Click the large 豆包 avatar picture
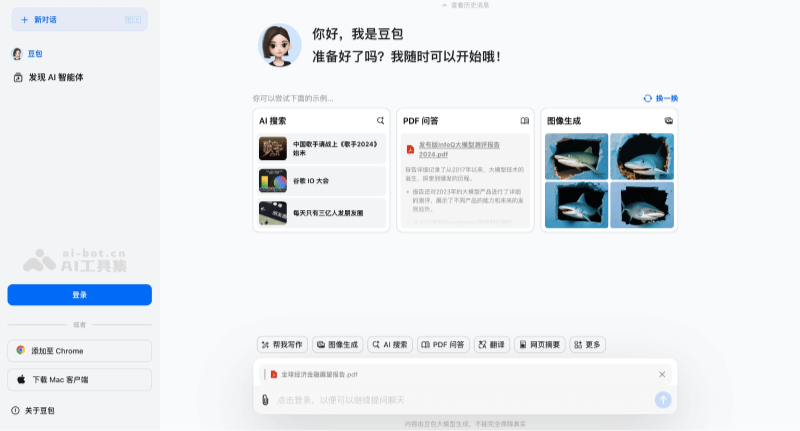Image resolution: width=800 pixels, height=431 pixels. 279,45
